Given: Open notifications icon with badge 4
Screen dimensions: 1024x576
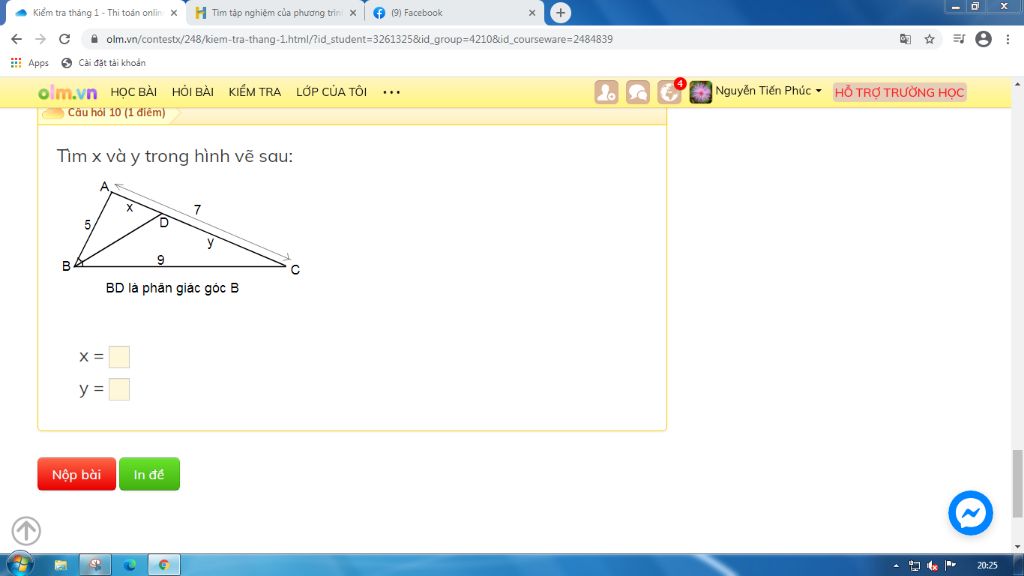Looking at the screenshot, I should (x=669, y=92).
